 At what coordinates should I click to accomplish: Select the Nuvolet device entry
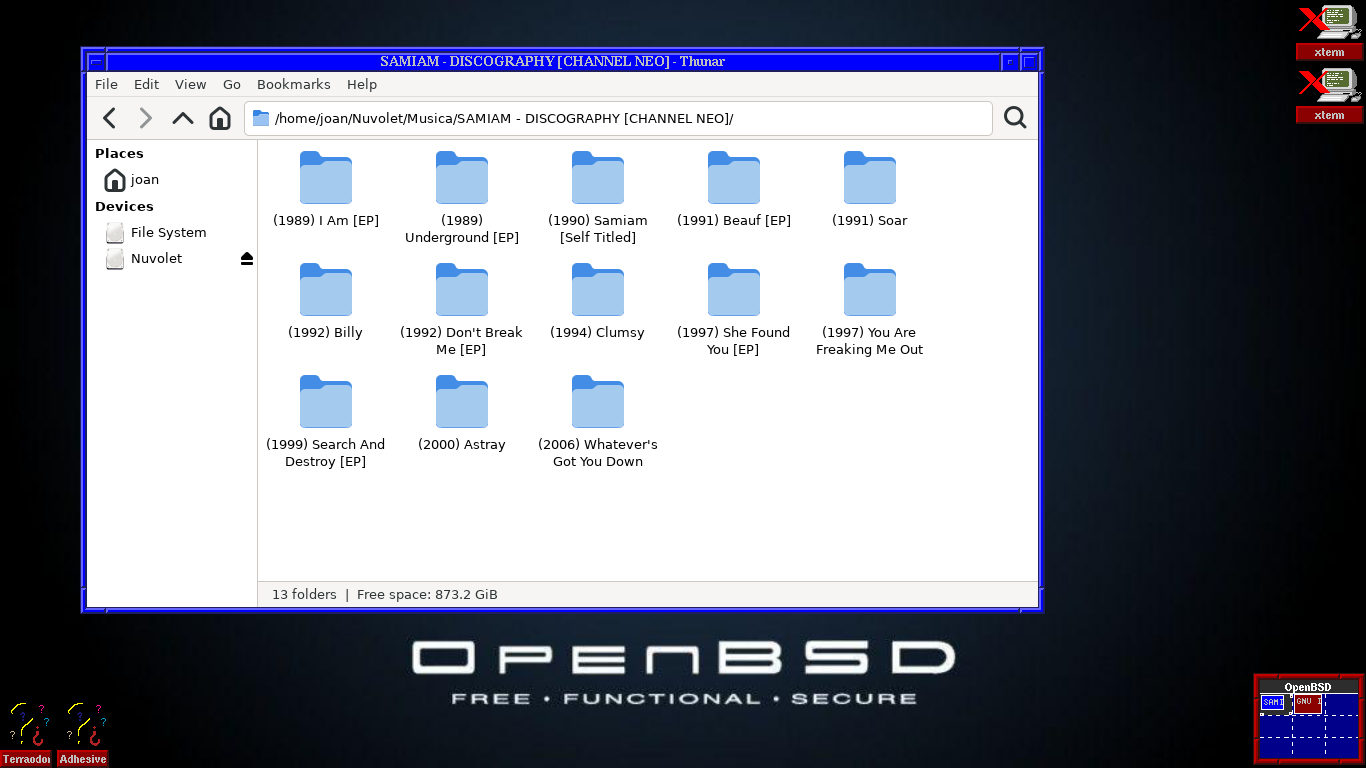tap(156, 258)
